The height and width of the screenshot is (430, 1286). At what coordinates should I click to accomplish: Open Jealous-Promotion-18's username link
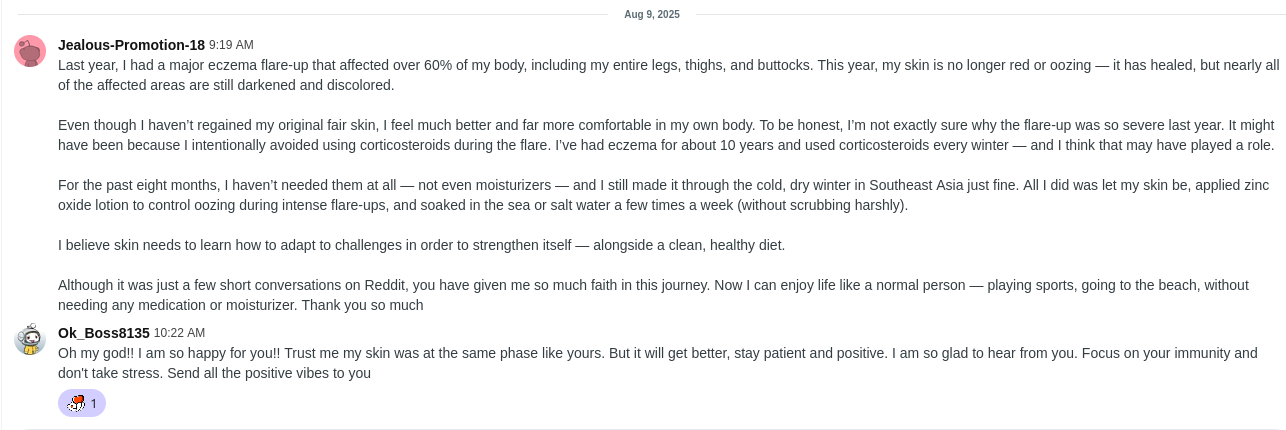tap(131, 45)
